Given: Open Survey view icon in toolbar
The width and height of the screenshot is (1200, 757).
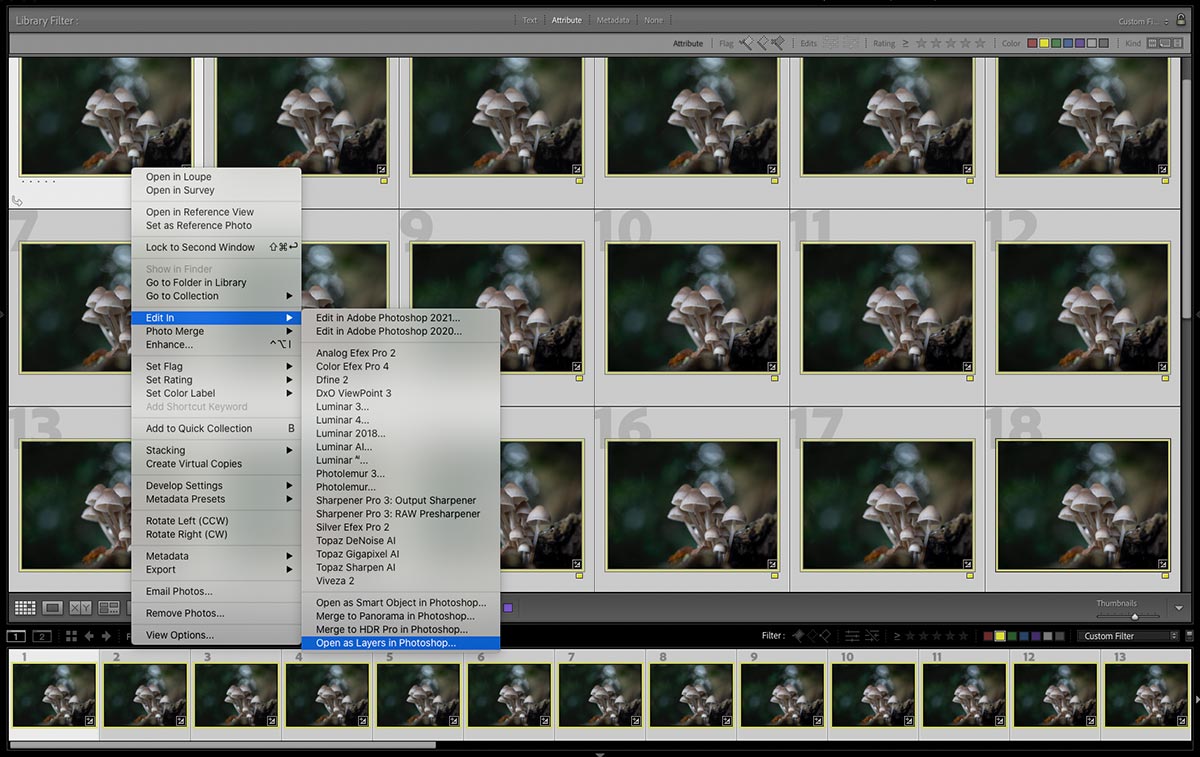Looking at the screenshot, I should coord(109,607).
